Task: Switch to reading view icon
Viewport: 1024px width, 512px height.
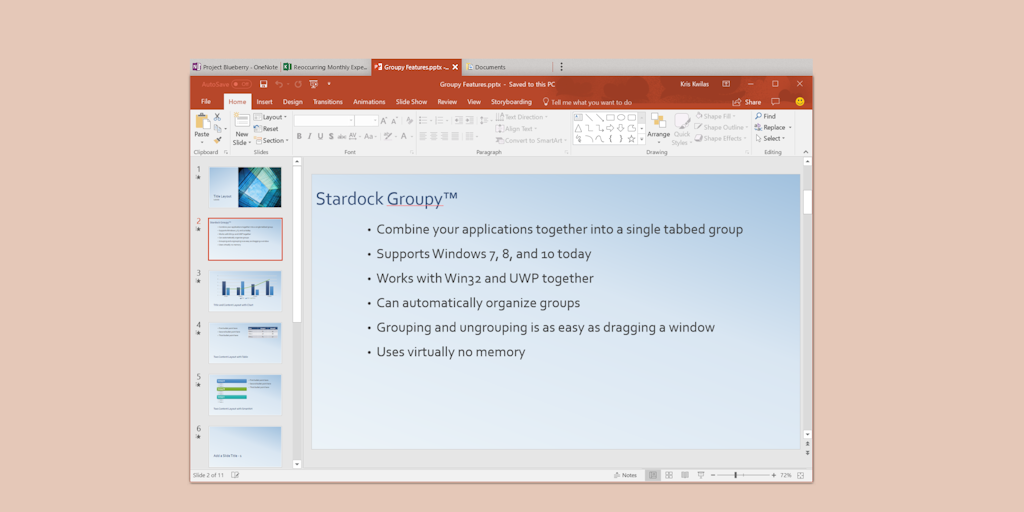Action: (x=684, y=475)
